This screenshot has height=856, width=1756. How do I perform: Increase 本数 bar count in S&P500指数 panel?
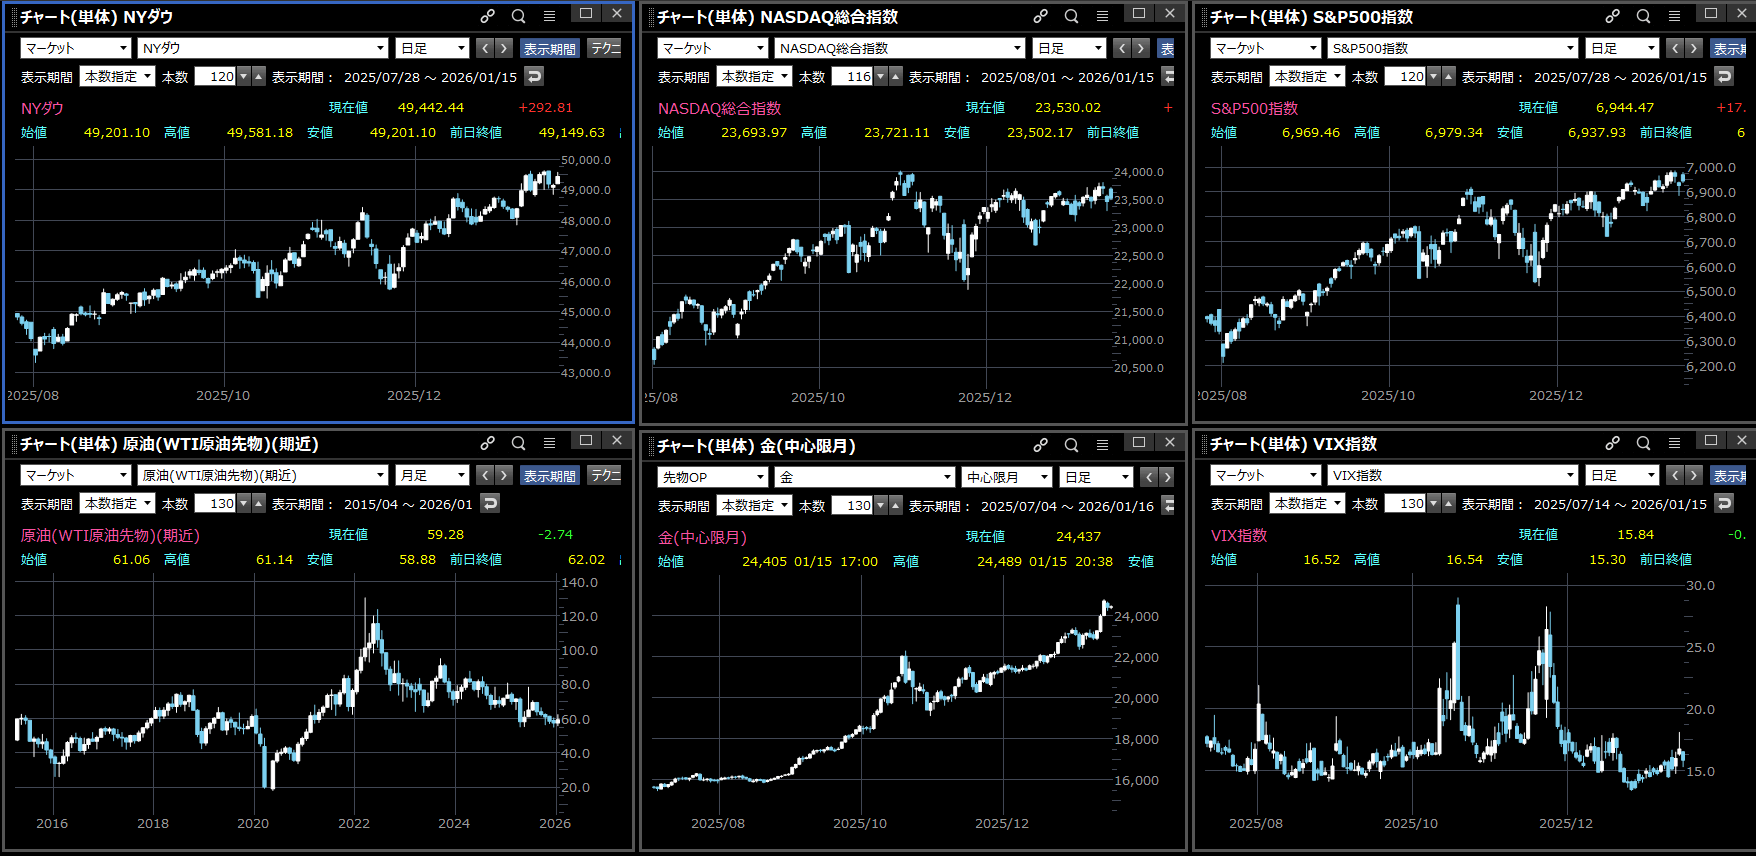tap(1449, 76)
